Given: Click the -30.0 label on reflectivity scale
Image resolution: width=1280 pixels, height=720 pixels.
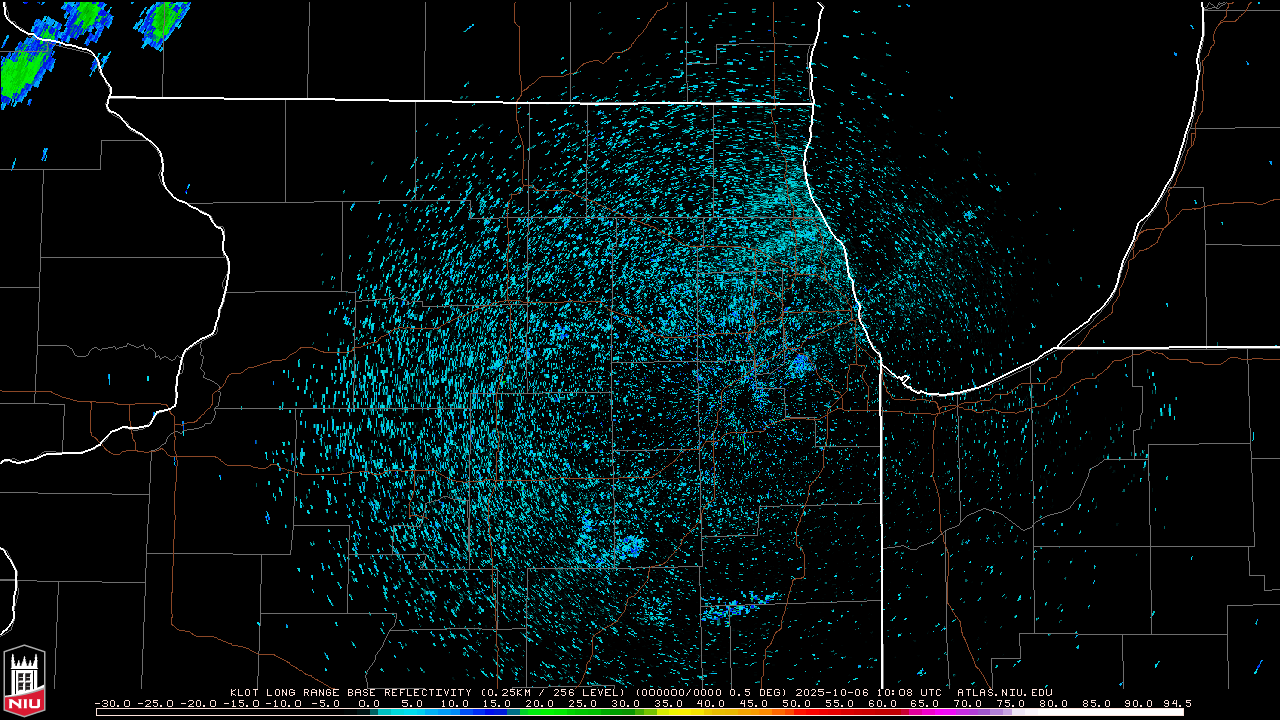Looking at the screenshot, I should pyautogui.click(x=112, y=703).
